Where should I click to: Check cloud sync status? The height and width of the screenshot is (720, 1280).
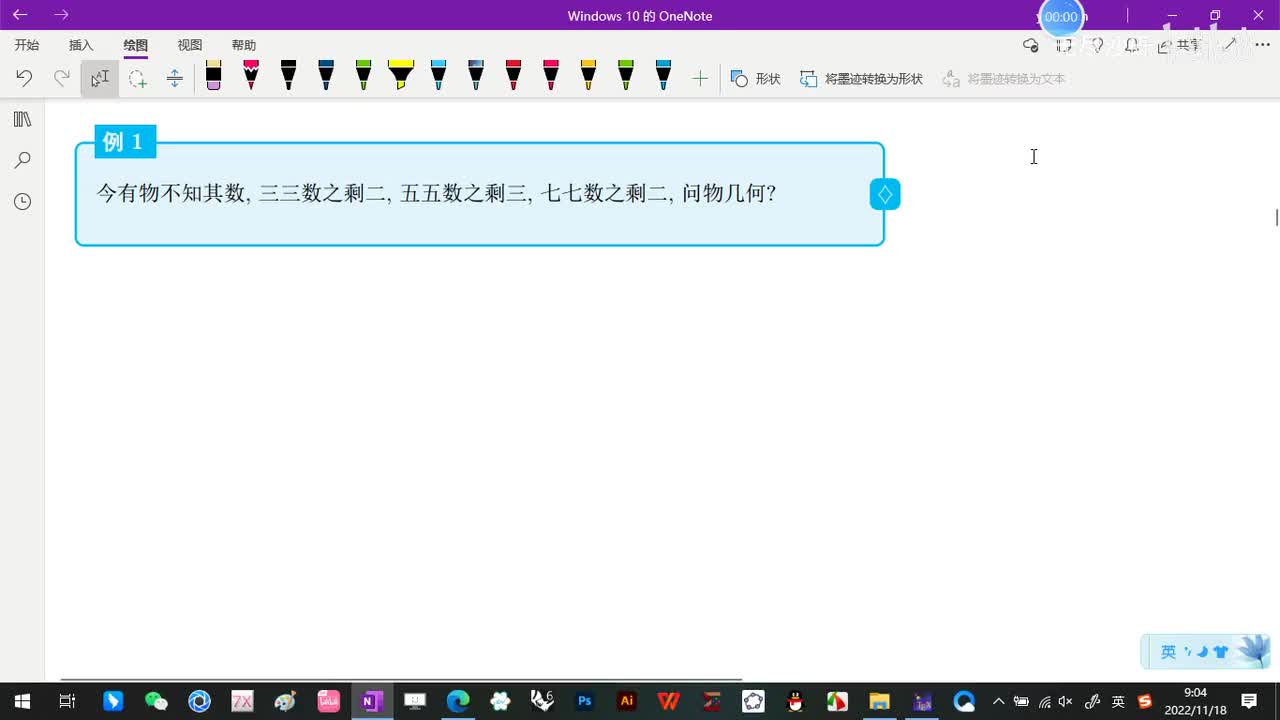point(1031,45)
